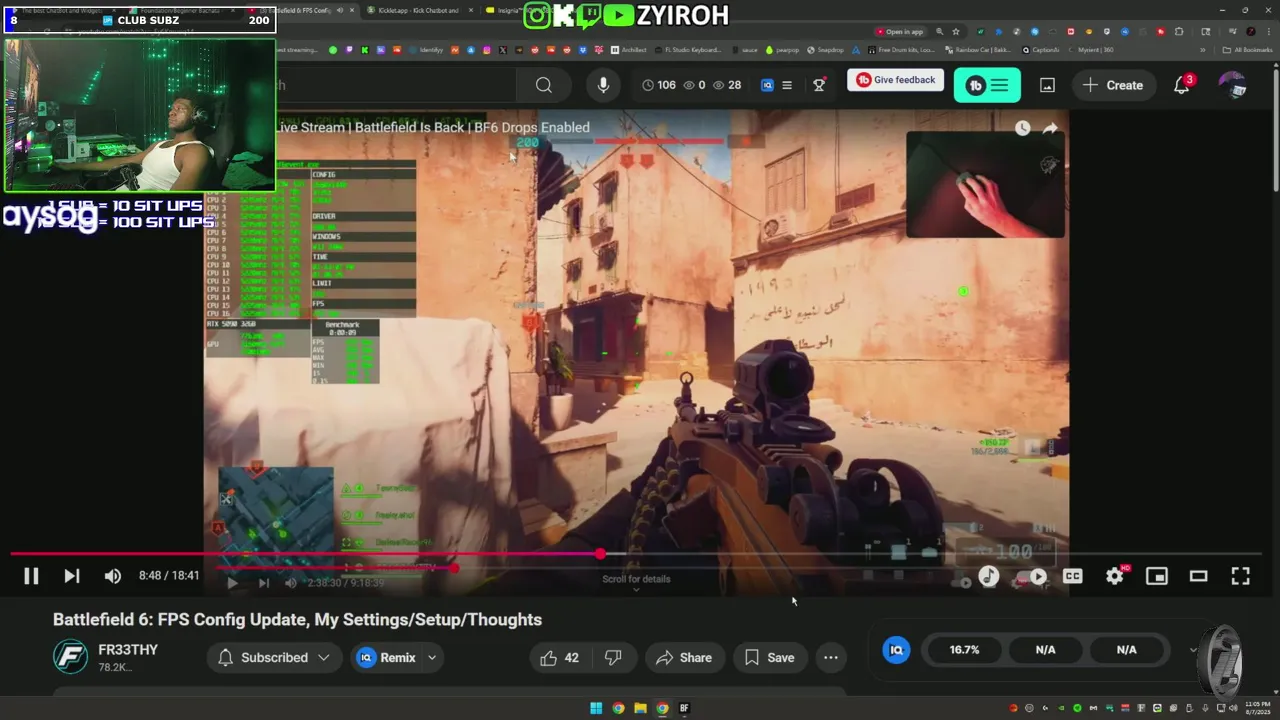Skip to the next video

click(x=72, y=576)
